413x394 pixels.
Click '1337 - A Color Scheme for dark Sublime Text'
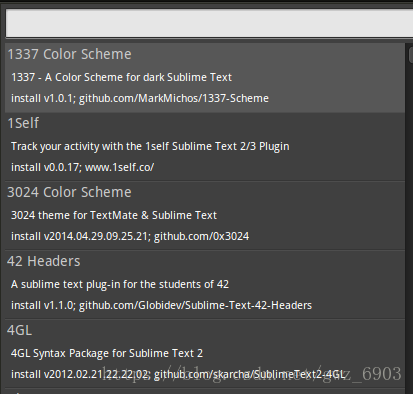121,77
